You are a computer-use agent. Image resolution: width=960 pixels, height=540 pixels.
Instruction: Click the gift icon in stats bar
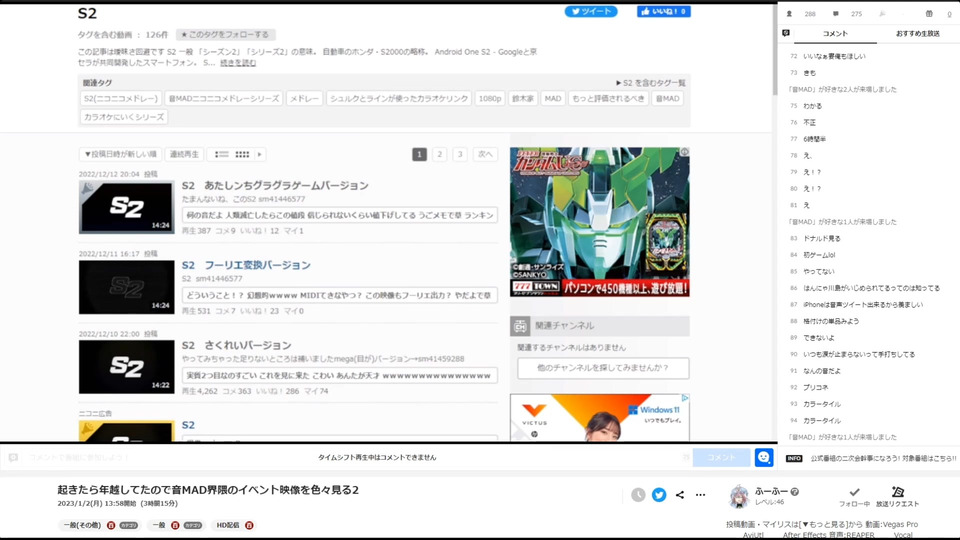(929, 14)
